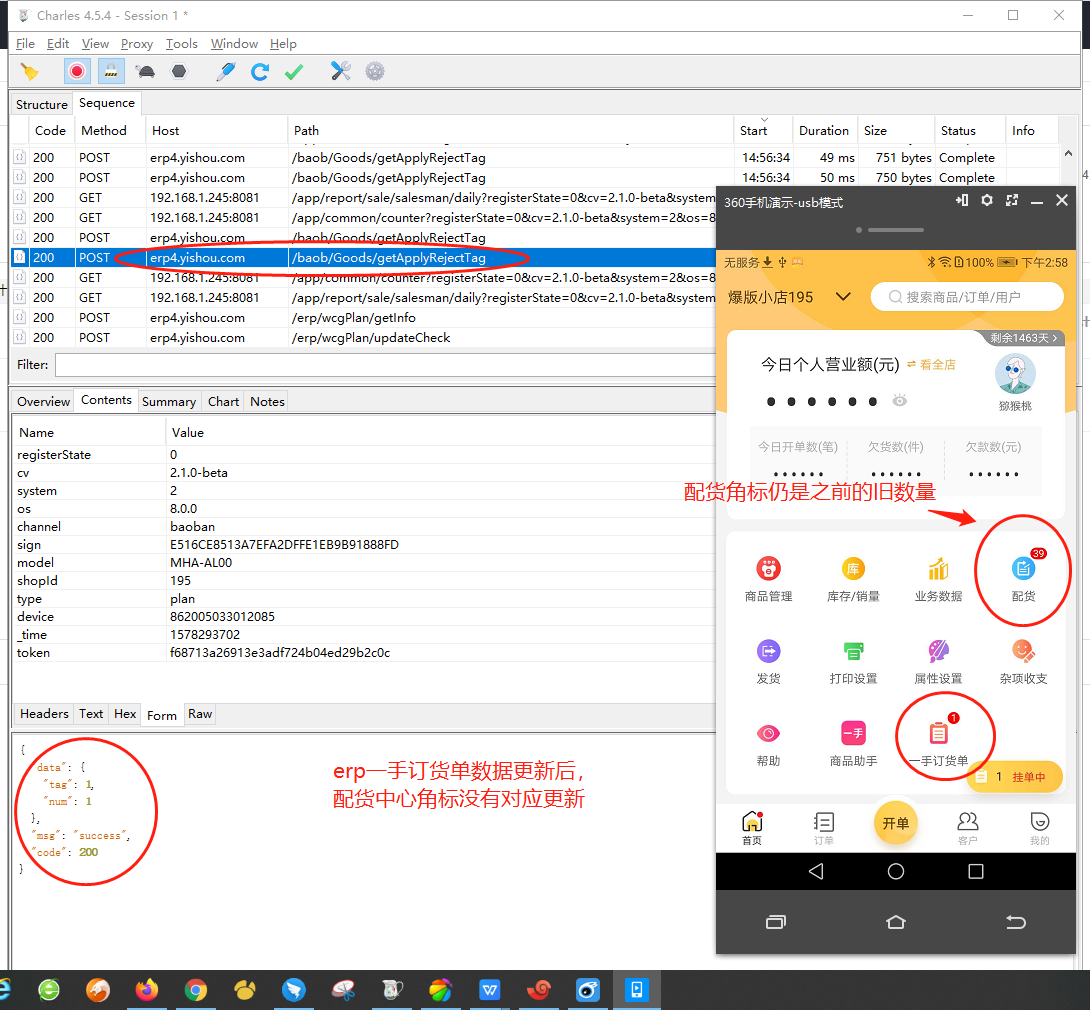Screen dimensions: 1090x1010
Task: Tap the 剩余1463天 badge
Action: [x=1024, y=338]
